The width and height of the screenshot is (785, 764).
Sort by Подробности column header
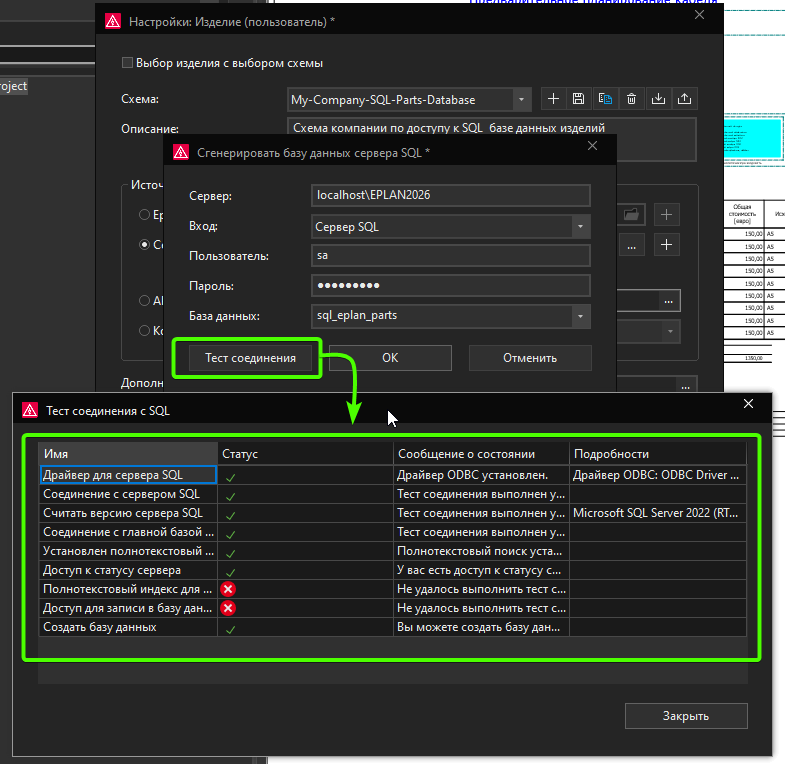coord(657,454)
